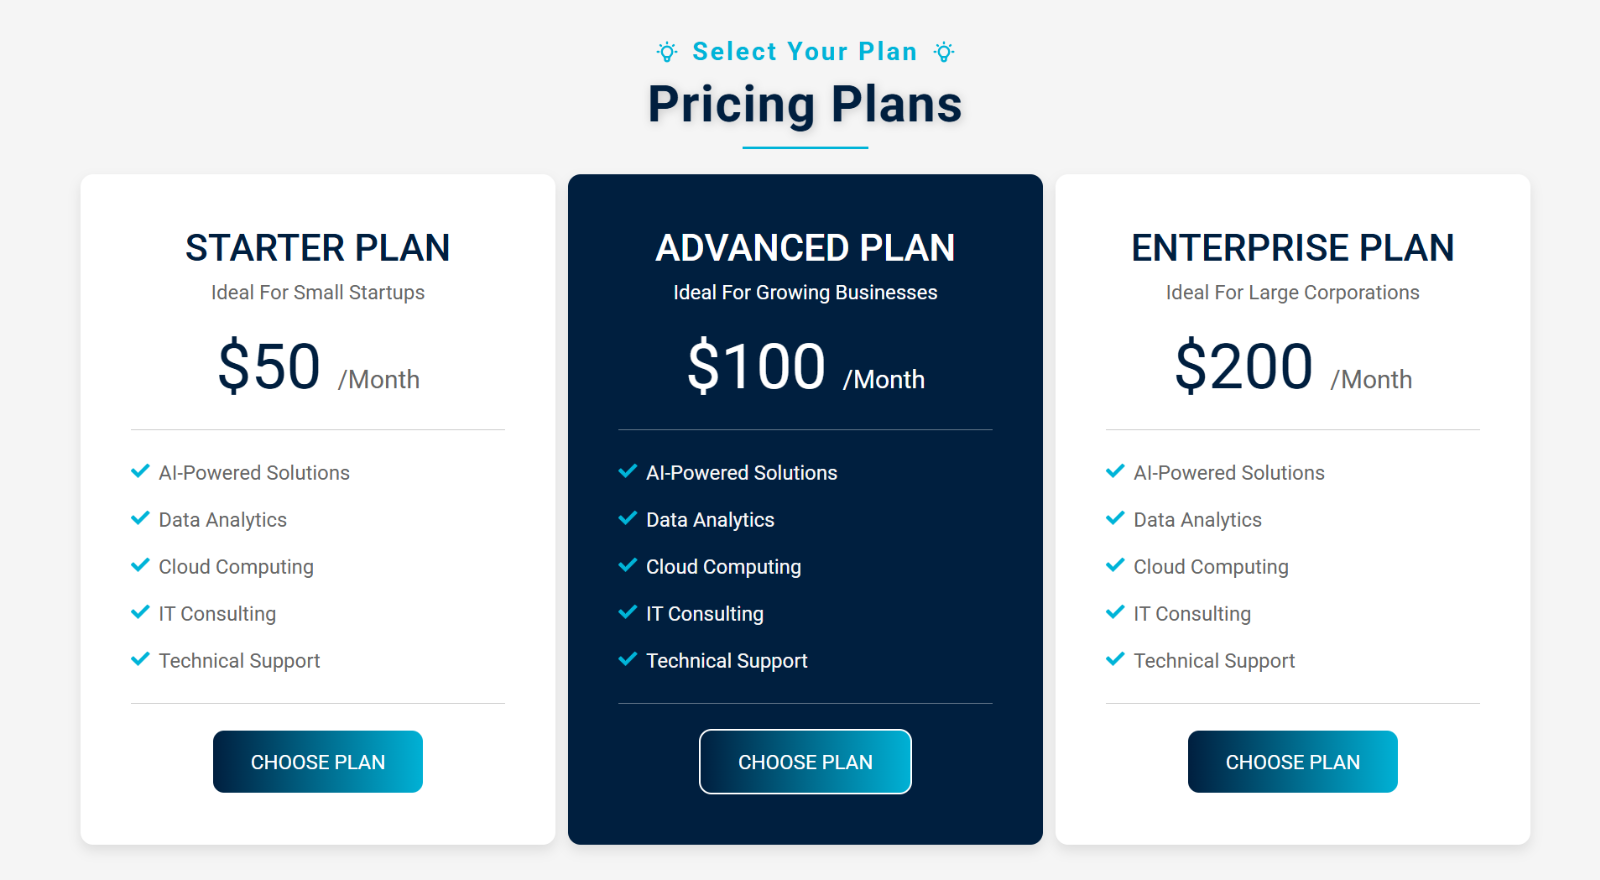Click the lightbulb icon right of Select Your Plan
The width and height of the screenshot is (1600, 880).
pos(944,52)
